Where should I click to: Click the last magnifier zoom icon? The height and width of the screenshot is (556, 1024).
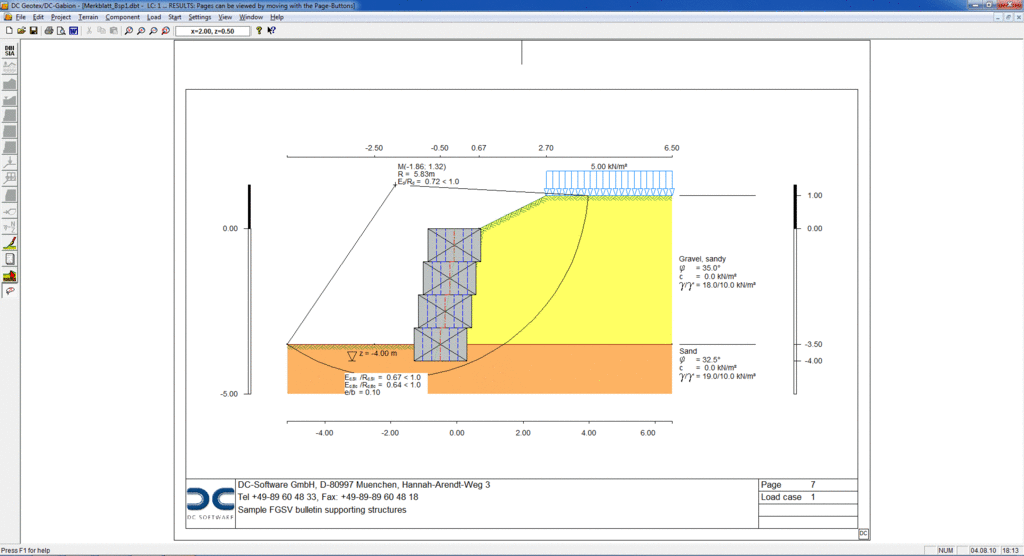point(166,31)
